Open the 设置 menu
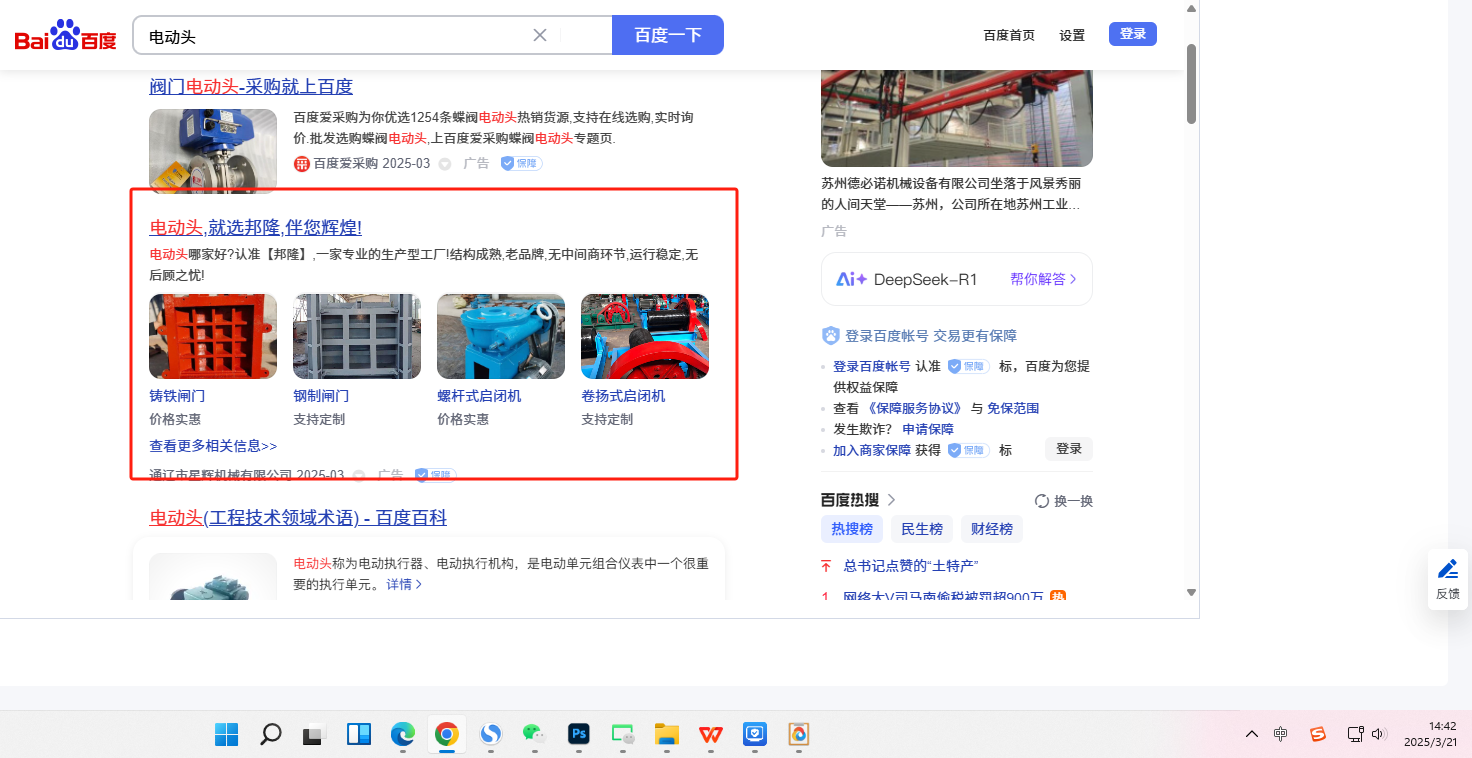The image size is (1472, 758). tap(1072, 35)
